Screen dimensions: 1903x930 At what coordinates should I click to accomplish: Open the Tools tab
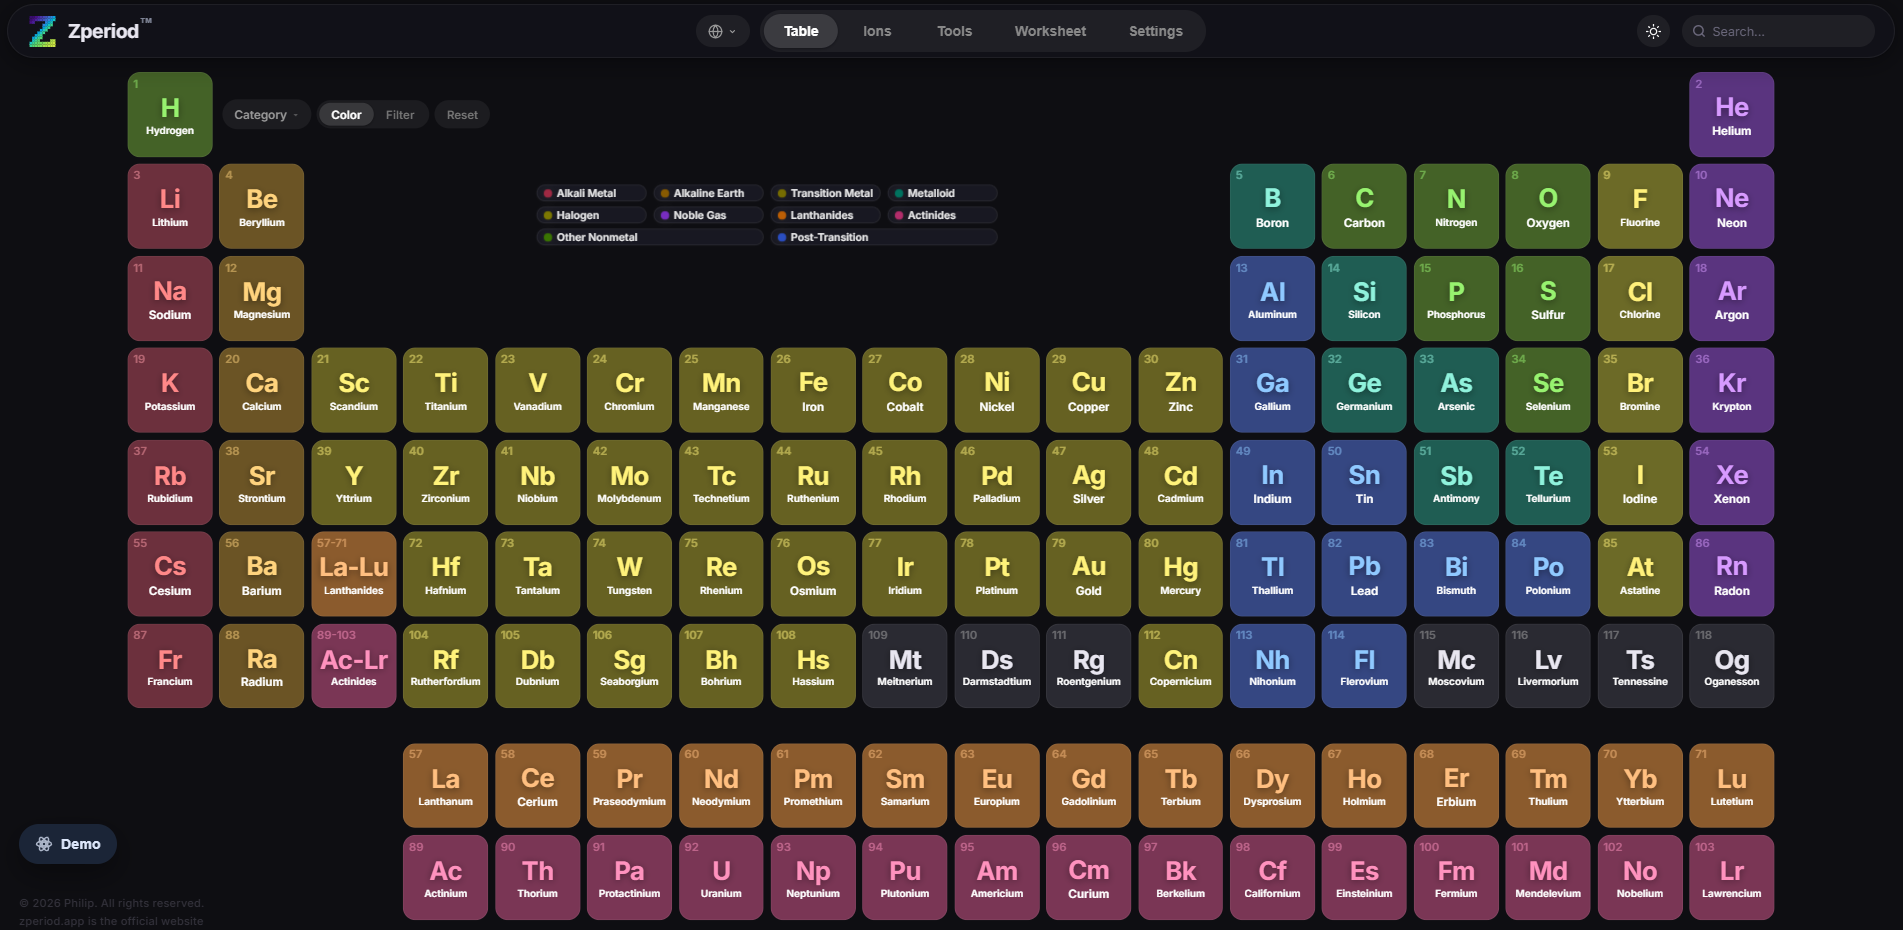pyautogui.click(x=954, y=31)
